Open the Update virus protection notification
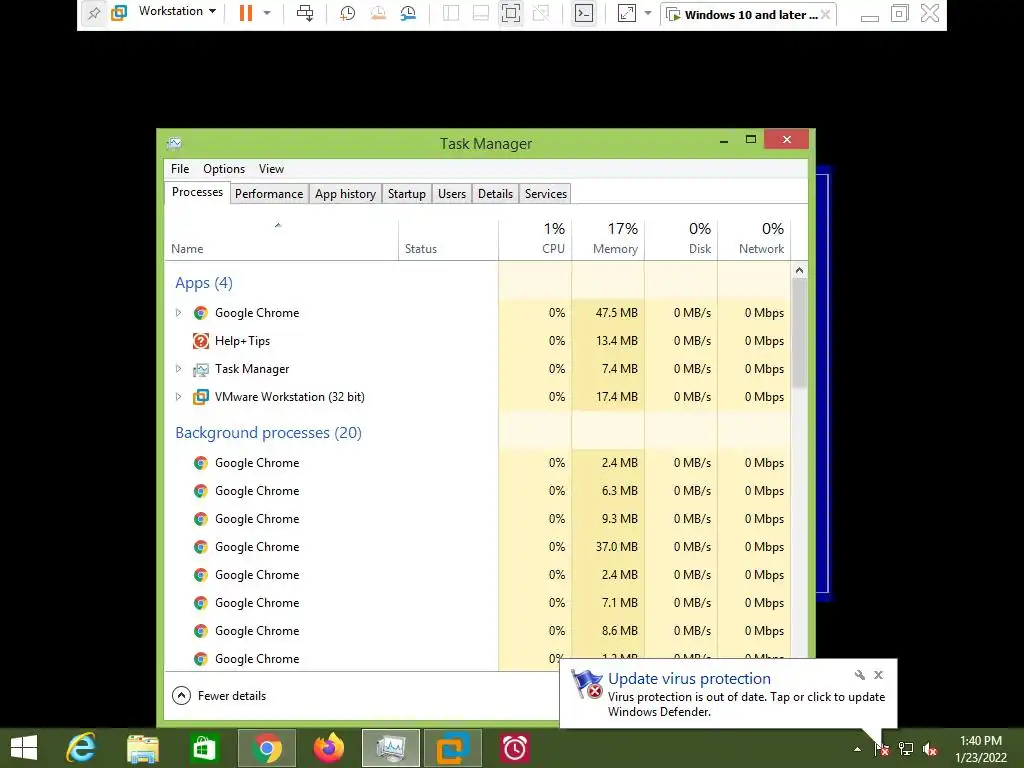Viewport: 1024px width, 768px height. point(728,694)
